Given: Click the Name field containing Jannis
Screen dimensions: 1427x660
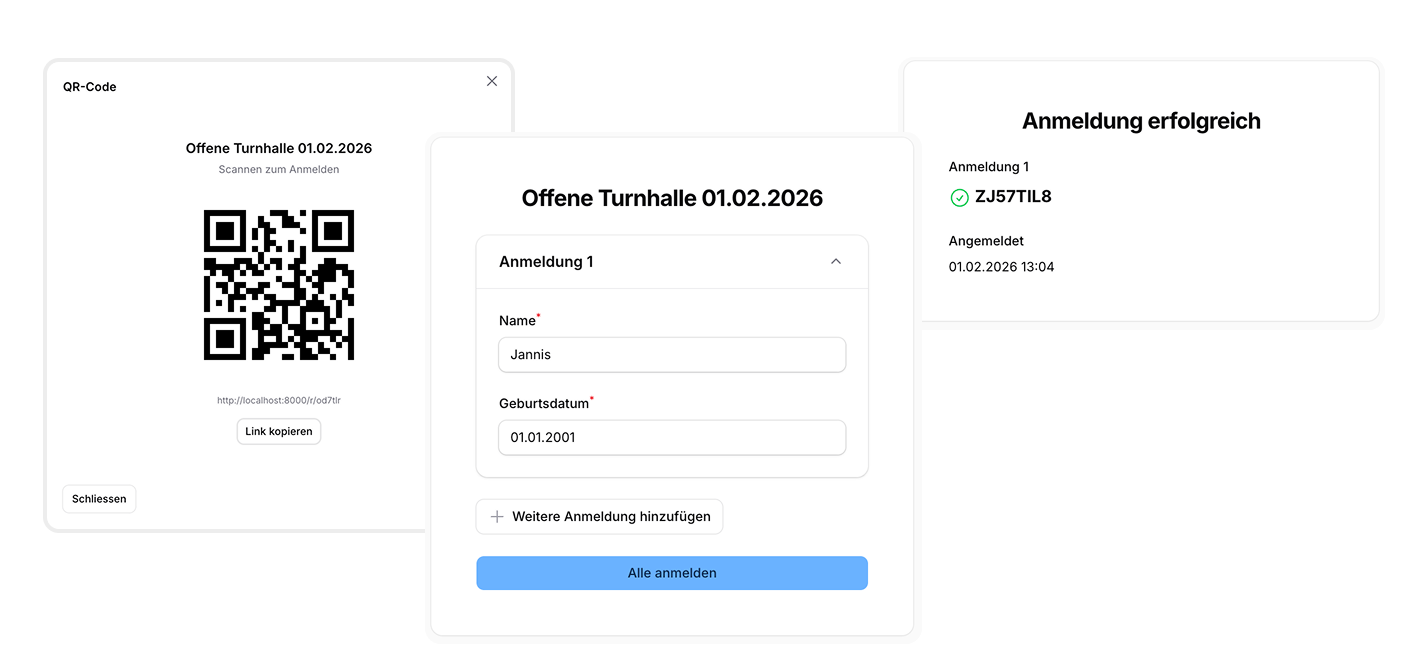Looking at the screenshot, I should 671,354.
